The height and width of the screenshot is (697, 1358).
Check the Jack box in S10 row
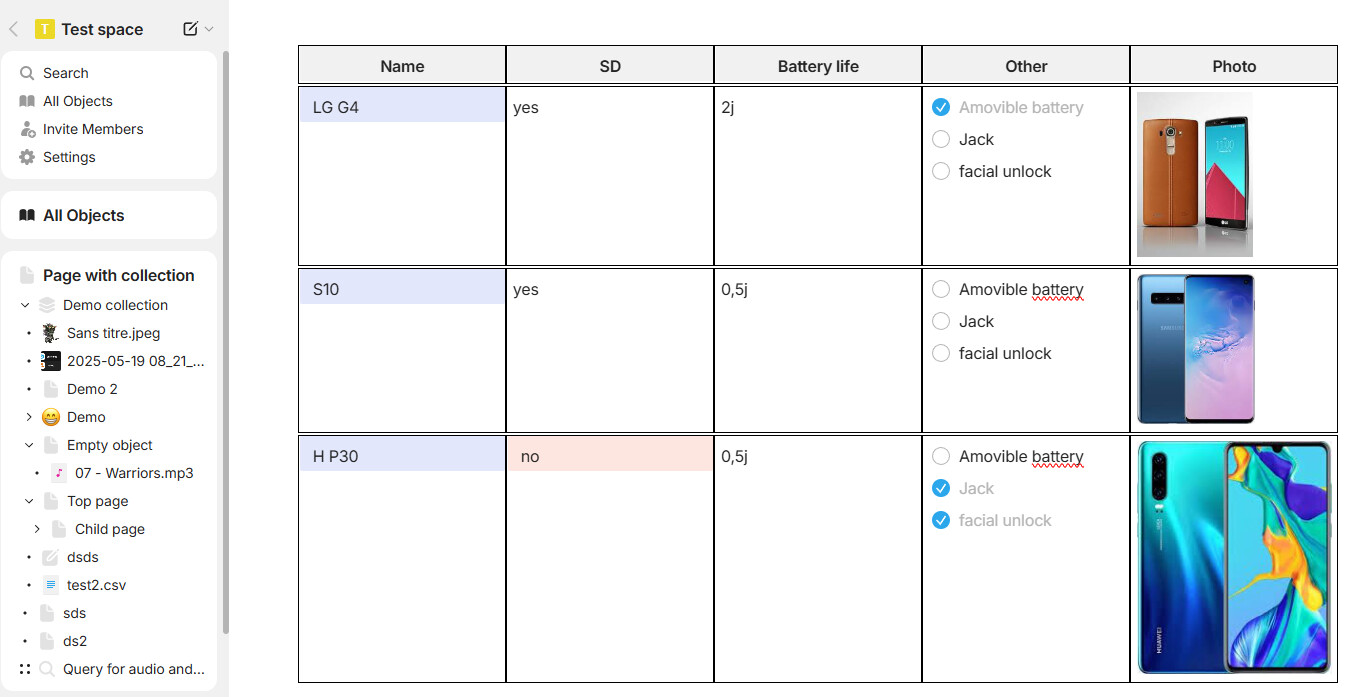click(x=941, y=321)
